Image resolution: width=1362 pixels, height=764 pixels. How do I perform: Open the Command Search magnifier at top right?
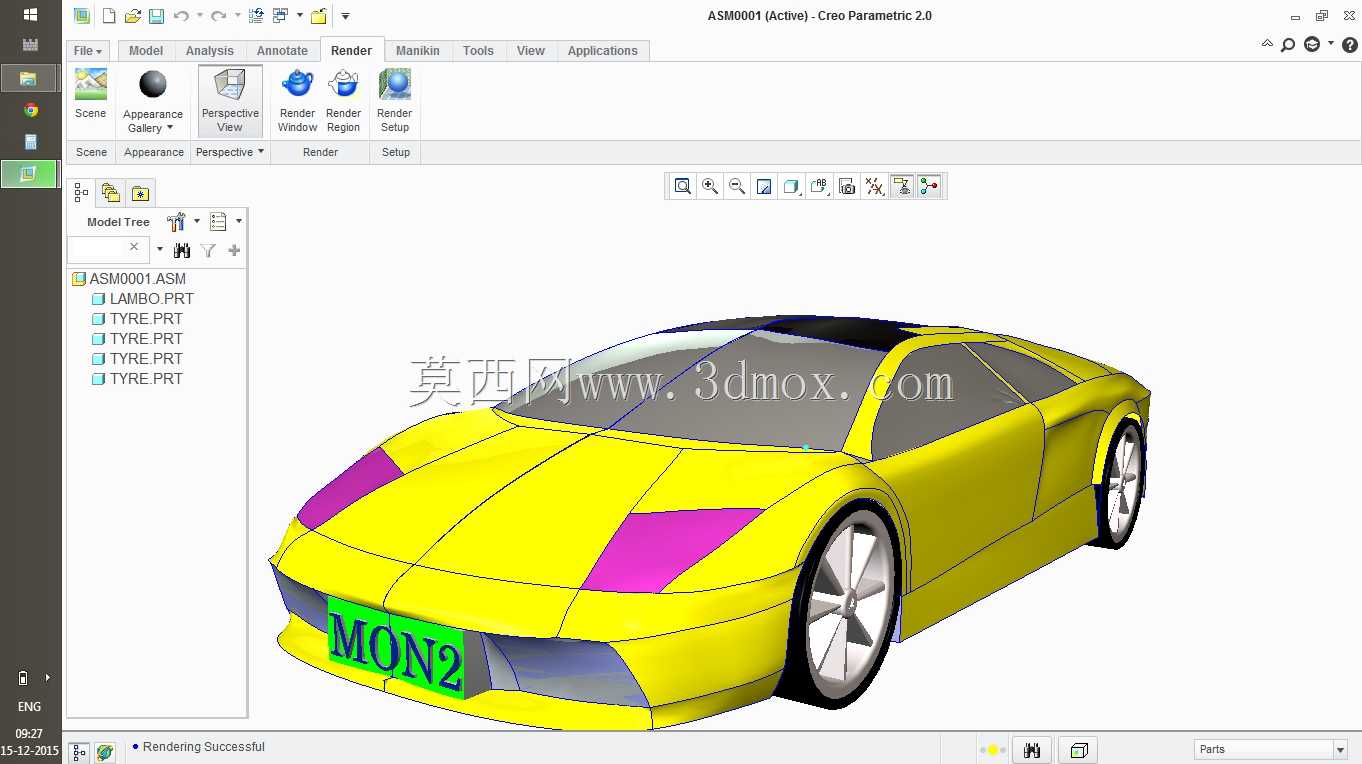[x=1288, y=45]
